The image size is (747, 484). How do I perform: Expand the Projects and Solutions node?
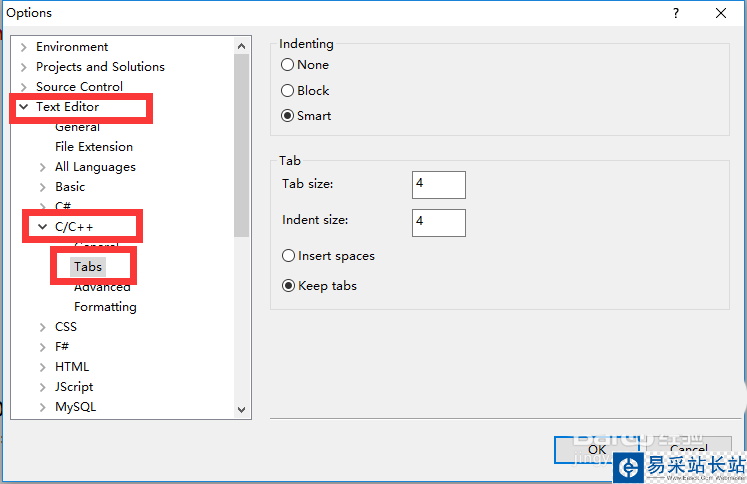tap(24, 67)
